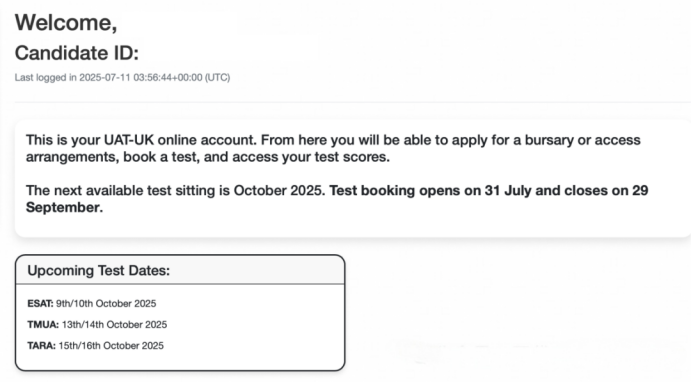Click bold text Test booking opens on 31 July

[430, 191]
